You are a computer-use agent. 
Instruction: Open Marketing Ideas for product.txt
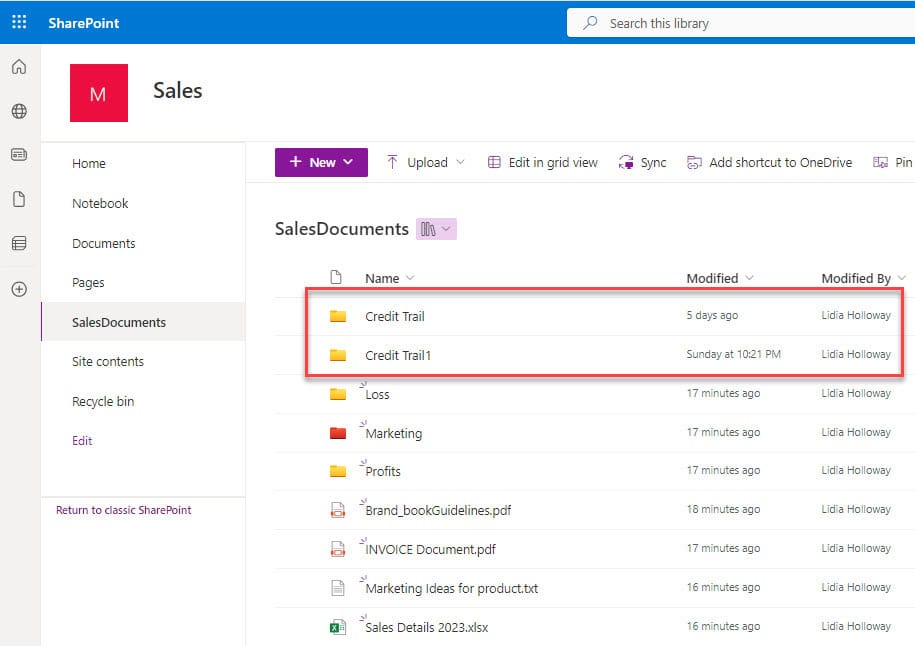(452, 588)
